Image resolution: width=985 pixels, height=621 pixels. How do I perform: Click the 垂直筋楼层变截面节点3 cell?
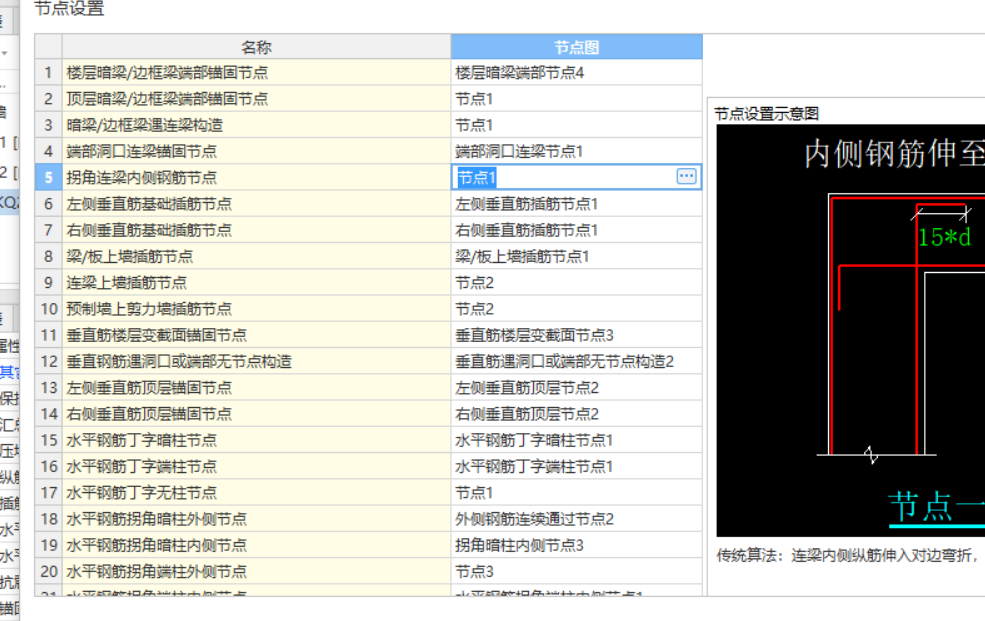576,335
